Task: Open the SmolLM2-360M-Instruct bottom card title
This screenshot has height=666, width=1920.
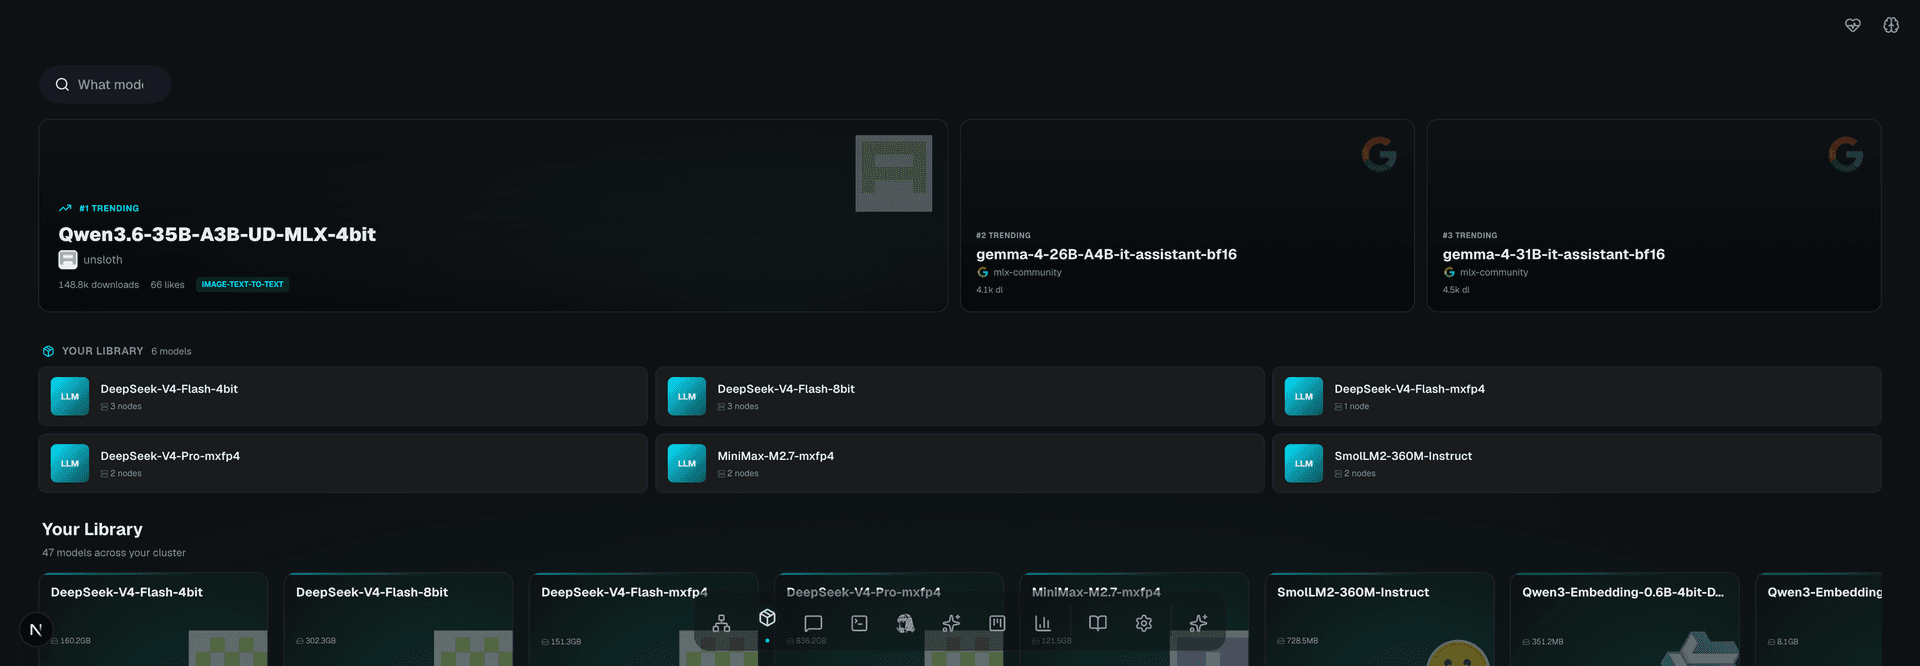Action: point(1353,592)
